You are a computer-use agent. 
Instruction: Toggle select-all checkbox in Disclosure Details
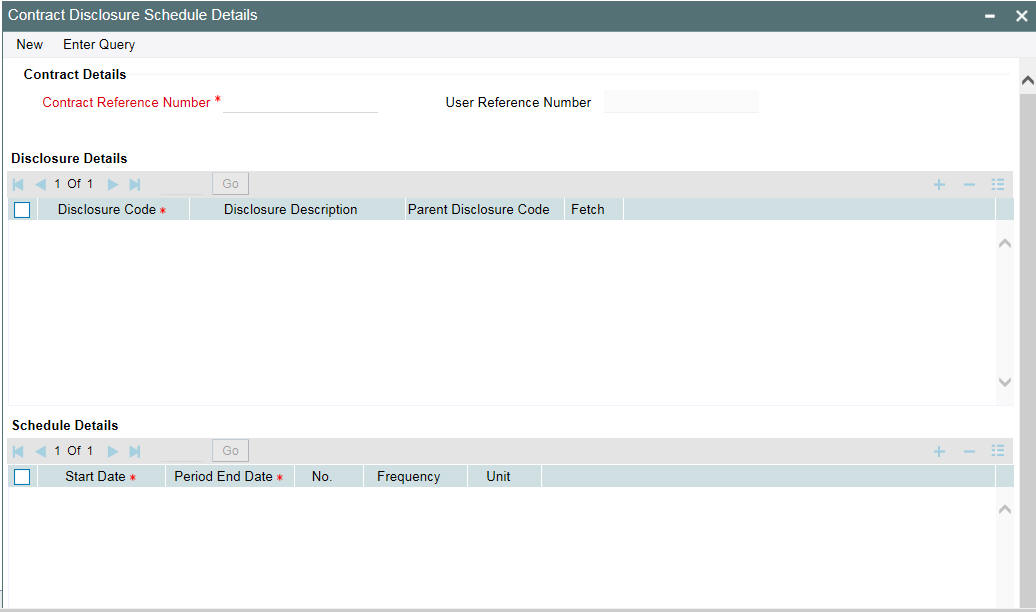coord(22,210)
